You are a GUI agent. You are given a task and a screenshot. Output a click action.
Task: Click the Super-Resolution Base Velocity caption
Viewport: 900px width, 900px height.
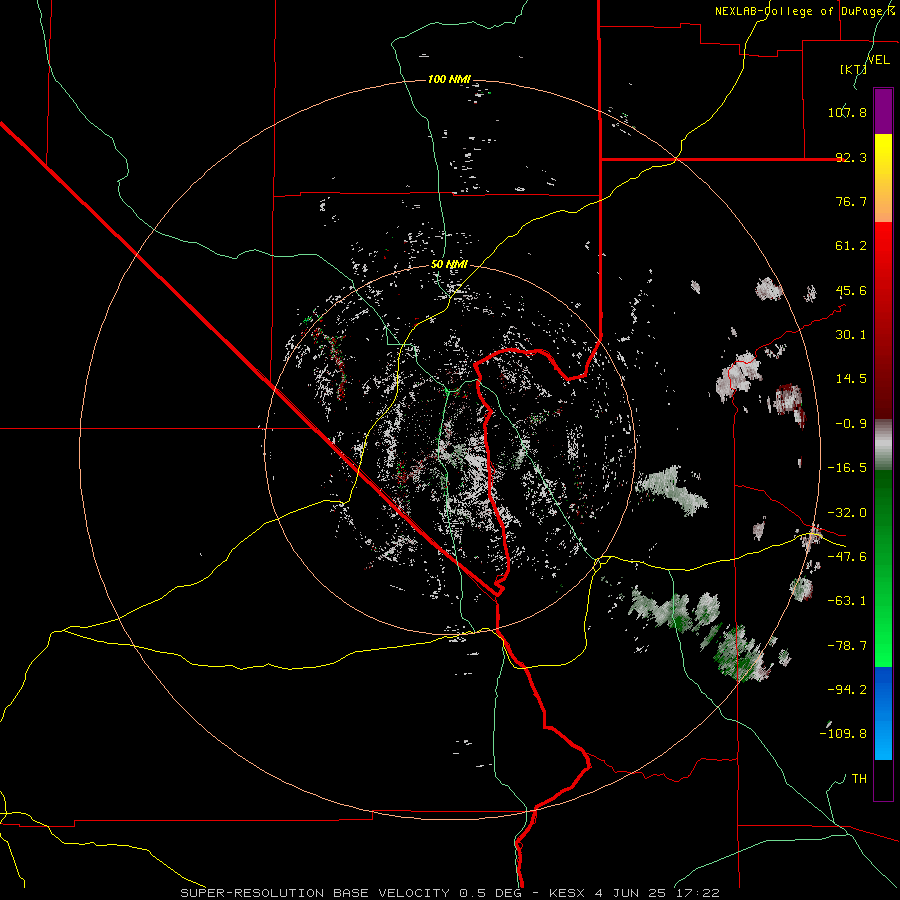[449, 893]
